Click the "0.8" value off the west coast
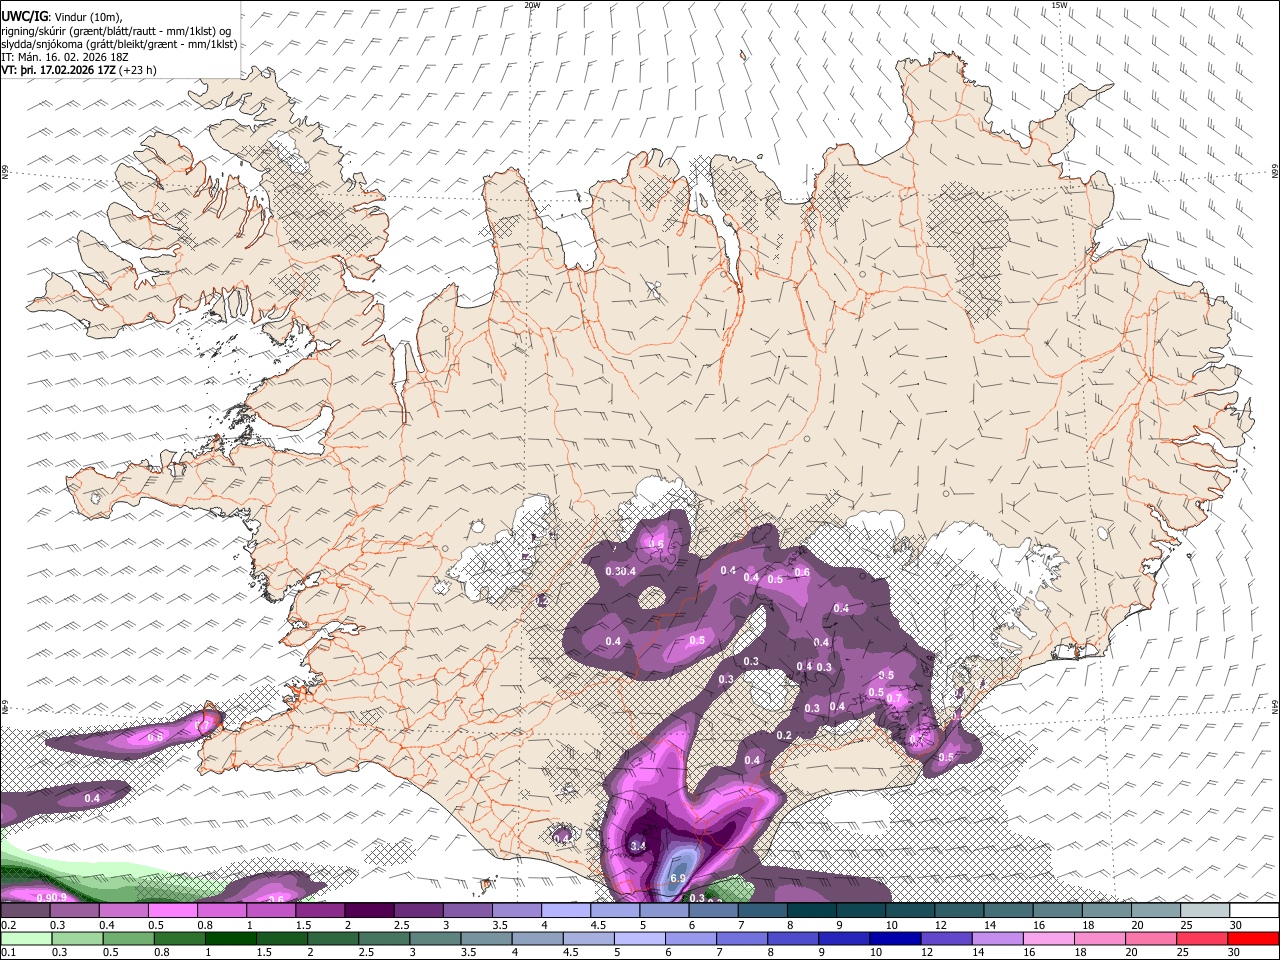Image resolution: width=1280 pixels, height=960 pixels. (155, 737)
